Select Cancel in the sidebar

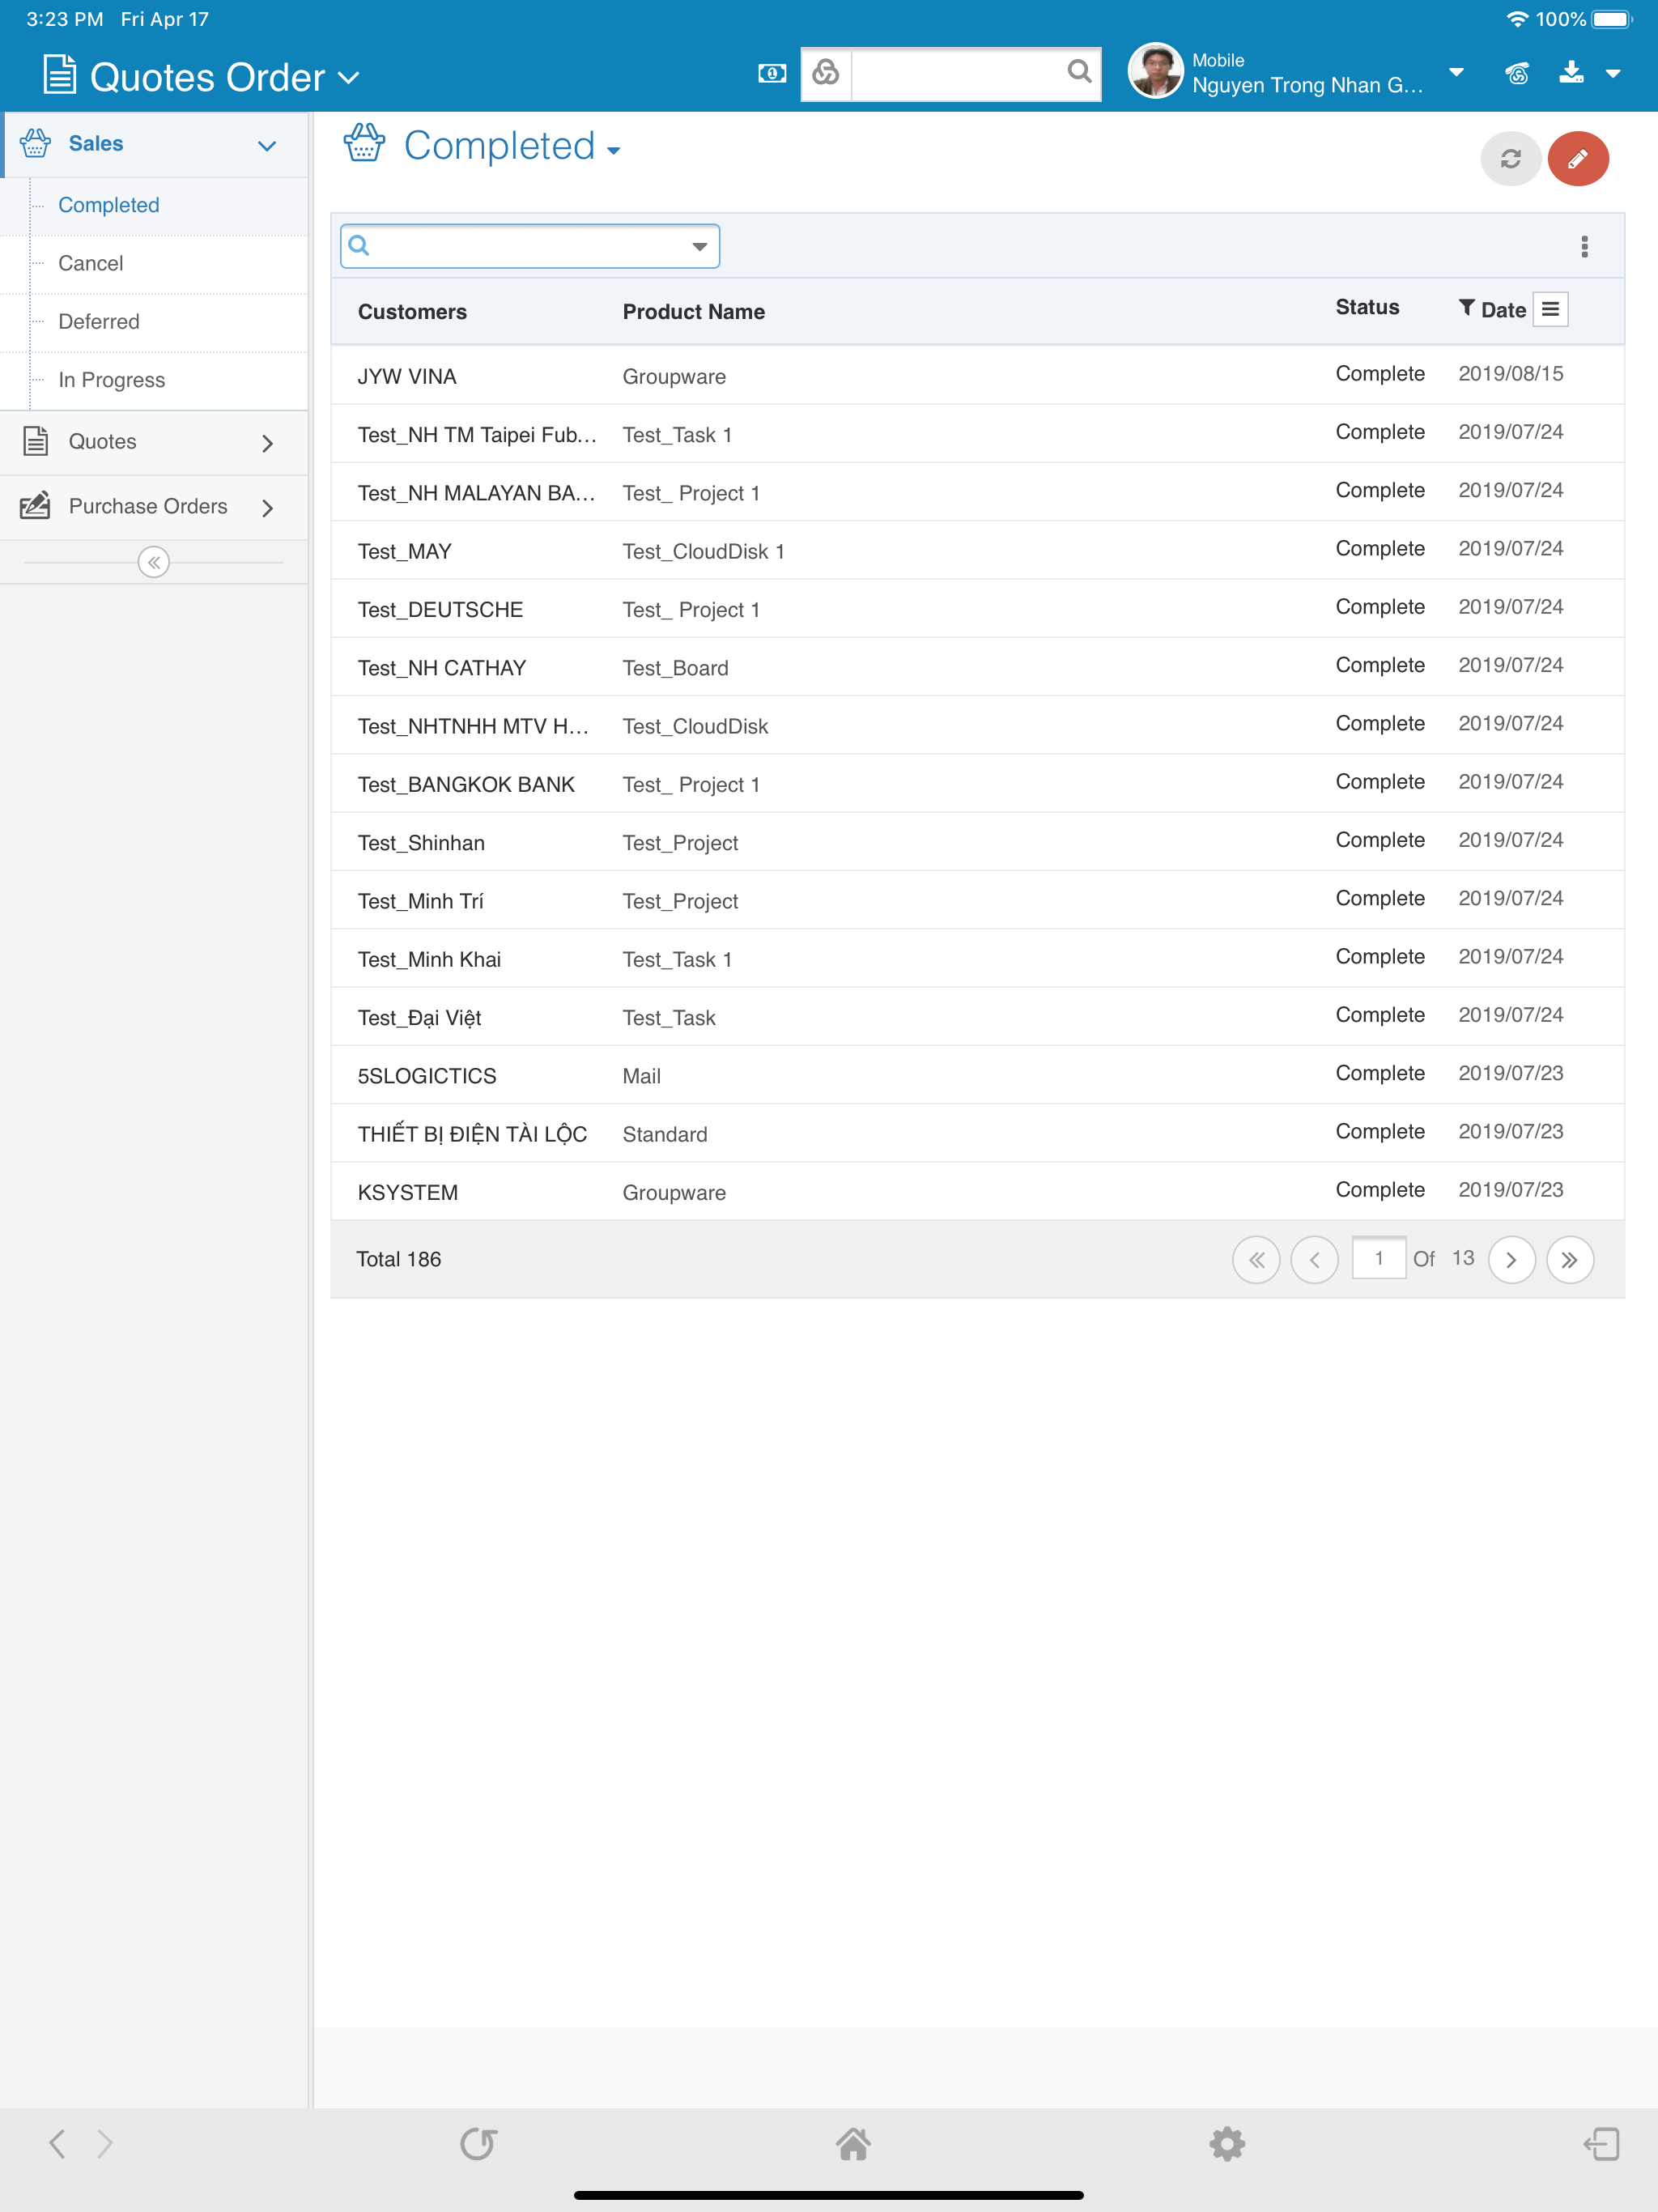91,263
